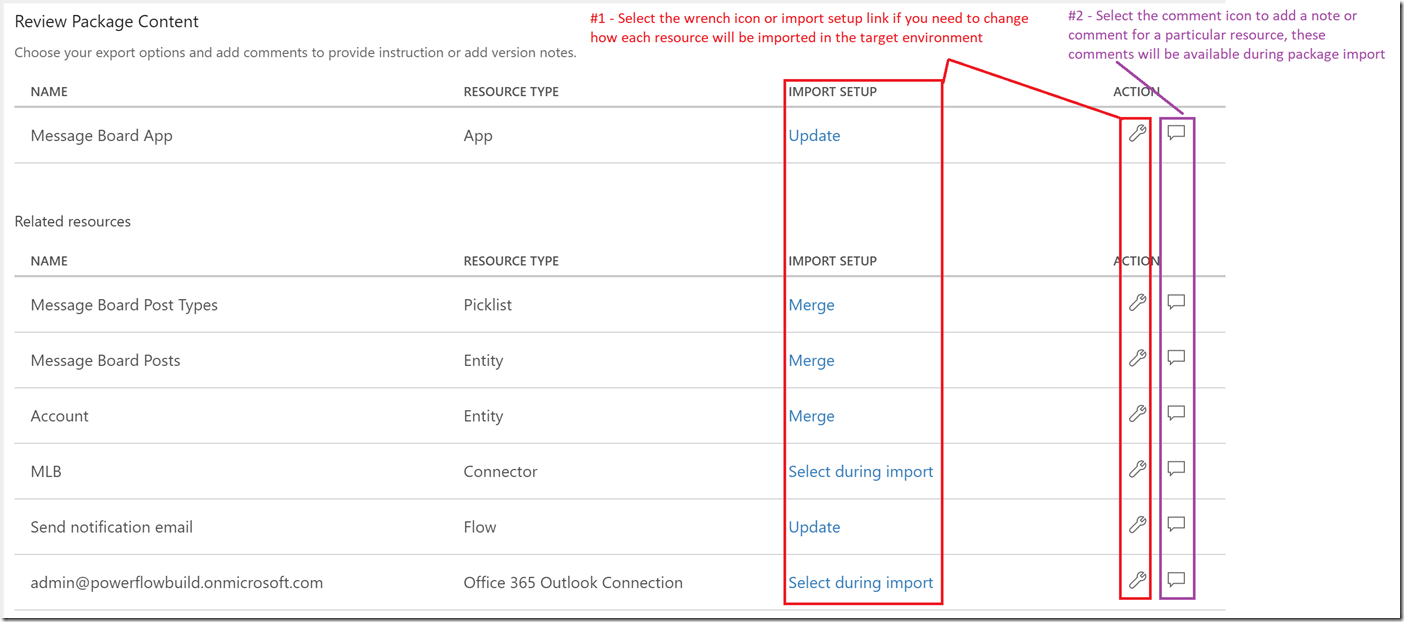Screen dimensions: 1404x622
Task: Click wrench for Office 365 Outlook Connection
Action: [1137, 580]
